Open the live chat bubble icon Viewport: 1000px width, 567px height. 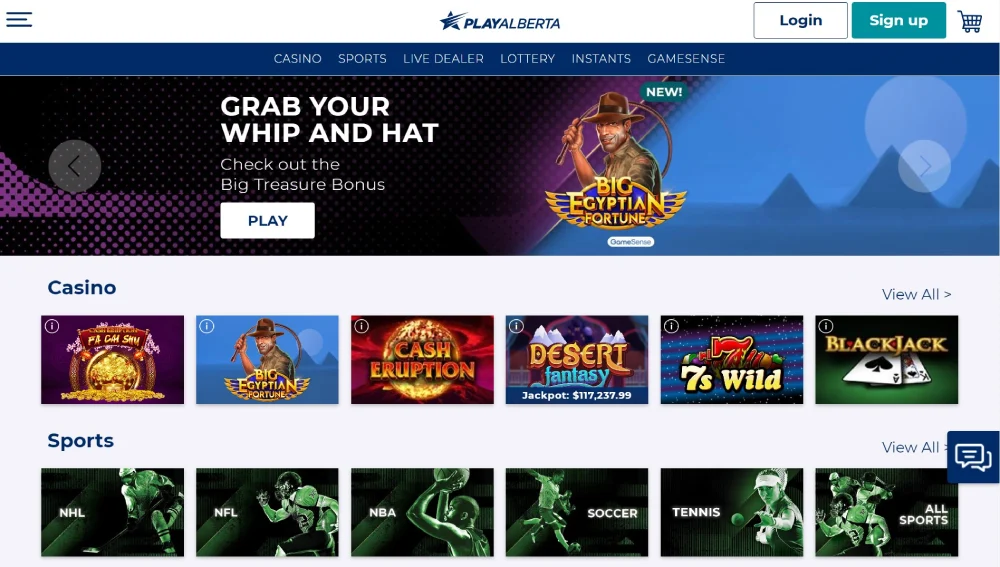click(x=973, y=457)
